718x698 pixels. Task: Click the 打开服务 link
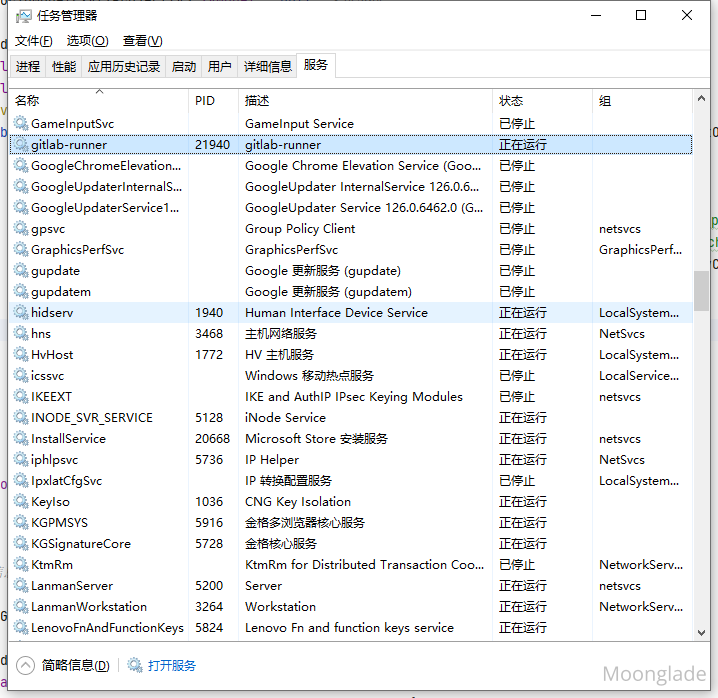coord(172,666)
